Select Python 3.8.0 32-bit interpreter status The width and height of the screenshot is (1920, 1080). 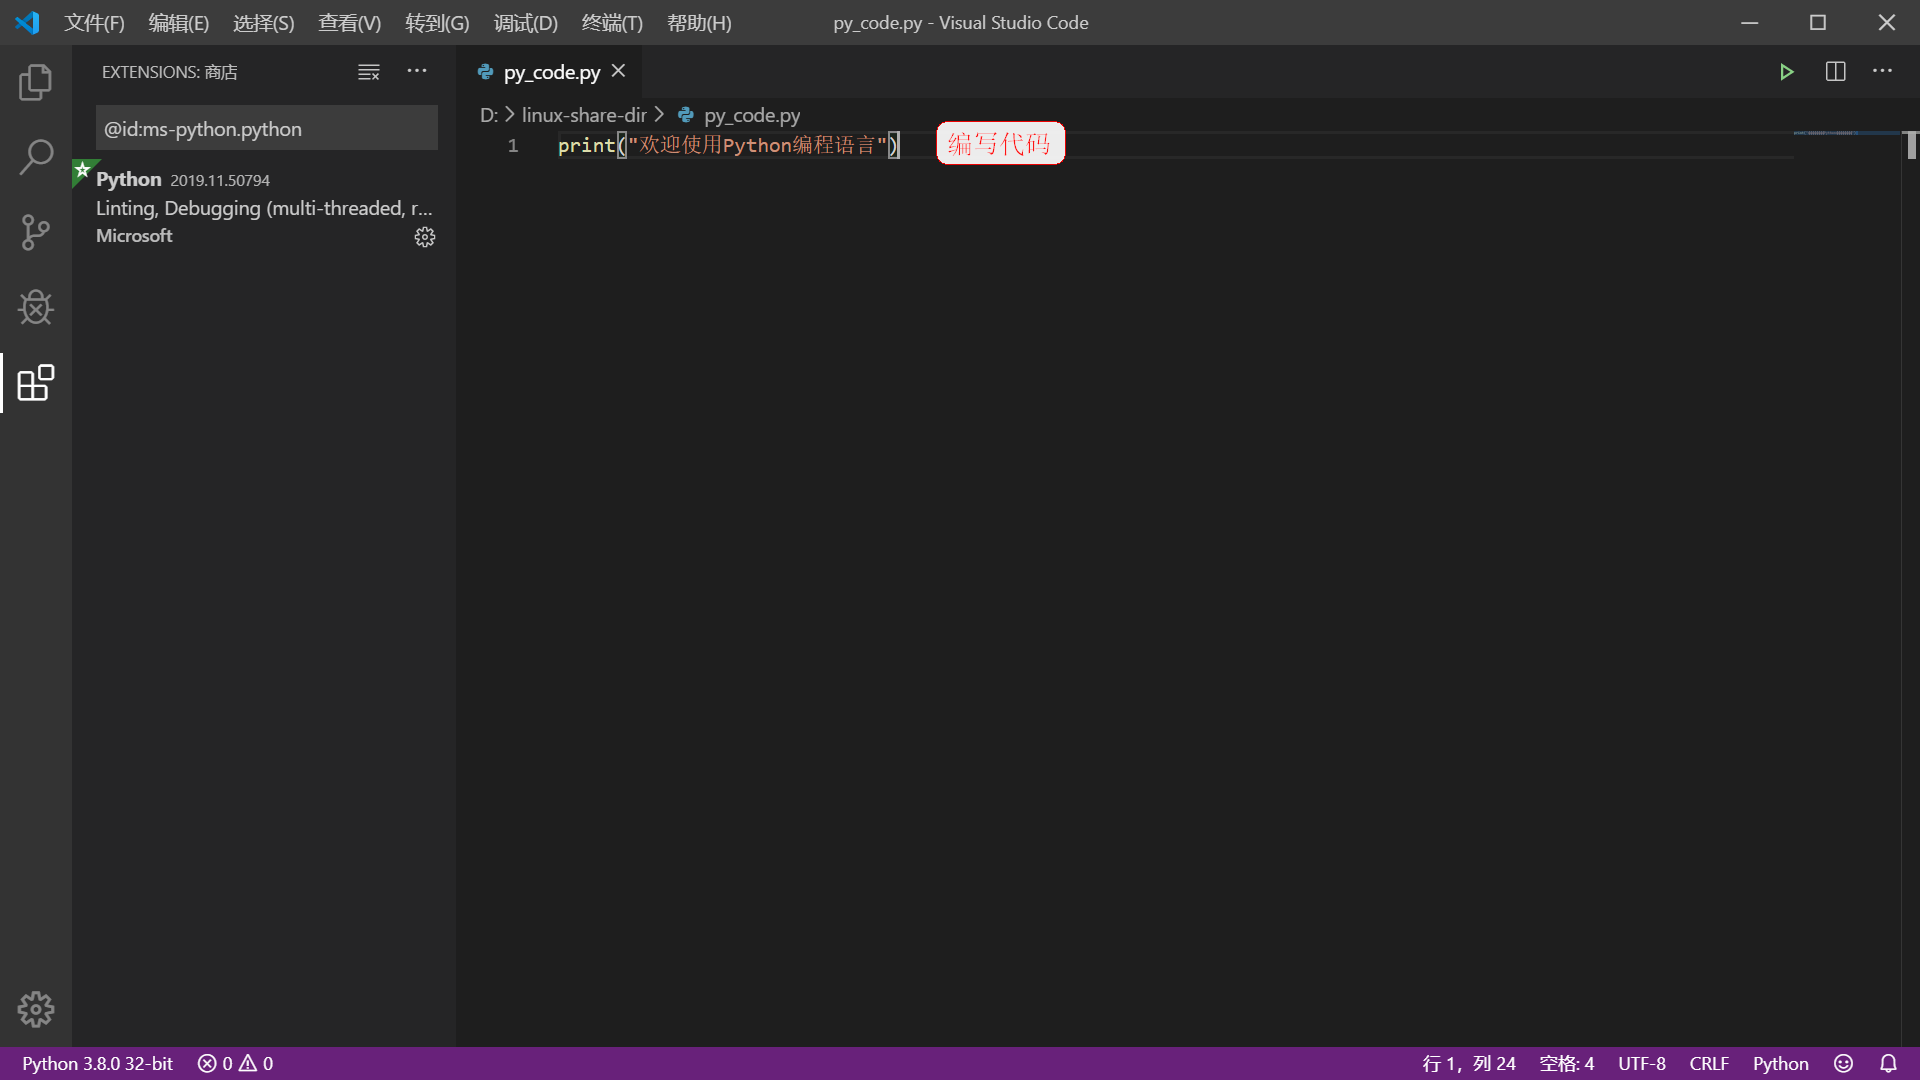[x=98, y=1063]
